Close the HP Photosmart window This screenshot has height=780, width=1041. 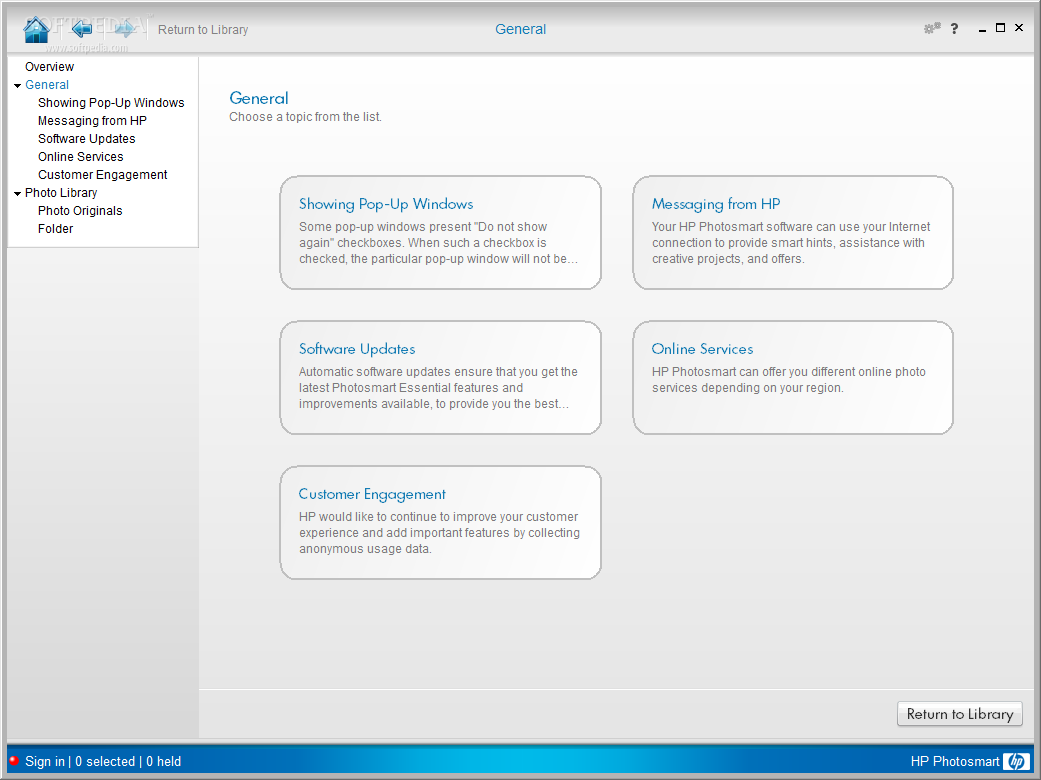1018,28
